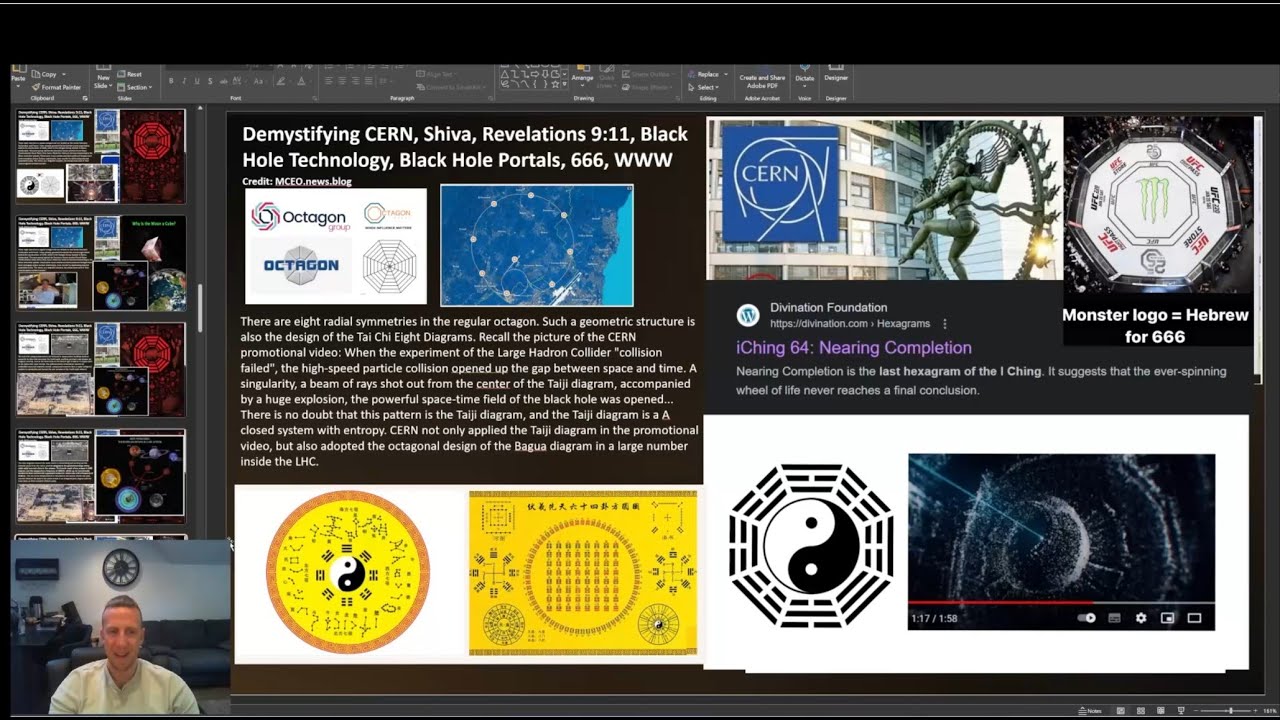Click the 'iChing 64: Nearing Completion' link

tap(854, 348)
